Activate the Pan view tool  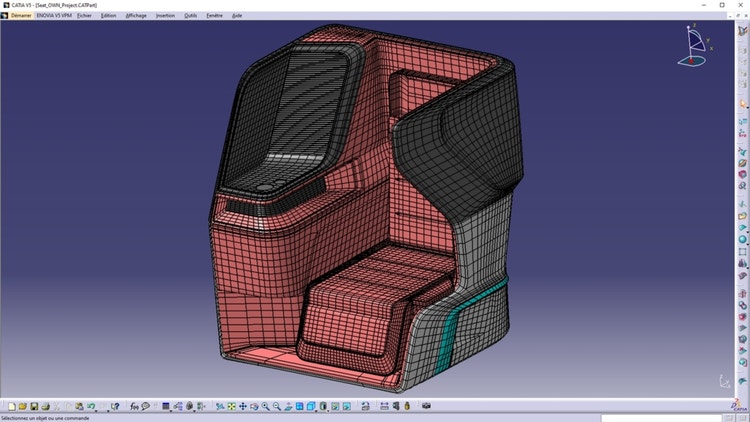coord(242,407)
